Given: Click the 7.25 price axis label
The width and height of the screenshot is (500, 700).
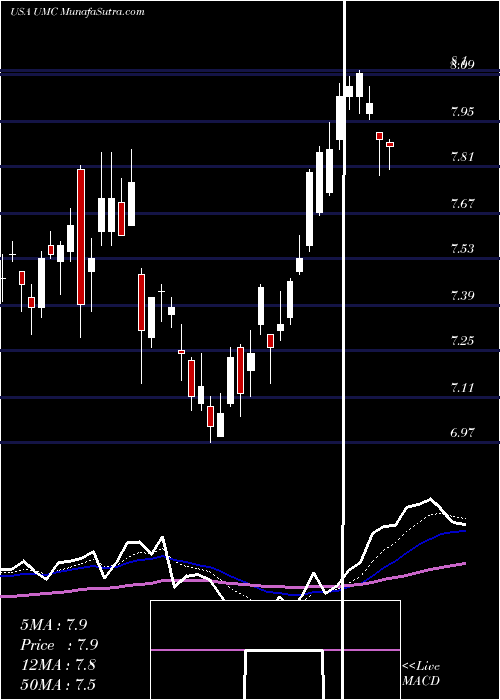Looking at the screenshot, I should point(463,341).
